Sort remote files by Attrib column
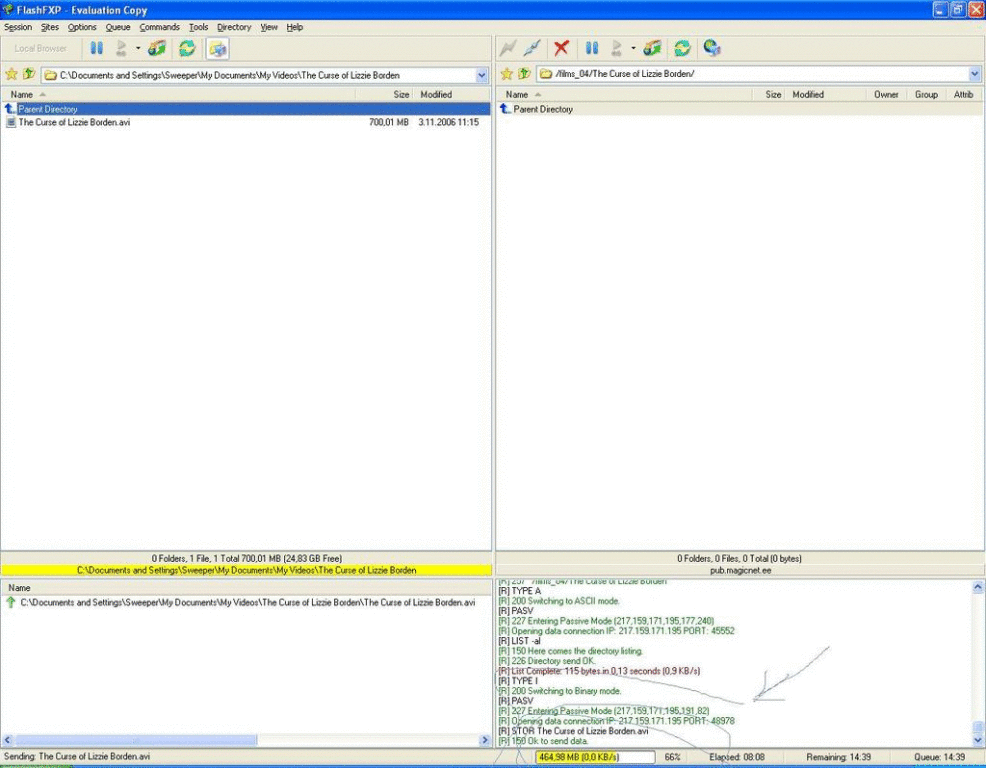Image resolution: width=986 pixels, height=768 pixels. (963, 94)
